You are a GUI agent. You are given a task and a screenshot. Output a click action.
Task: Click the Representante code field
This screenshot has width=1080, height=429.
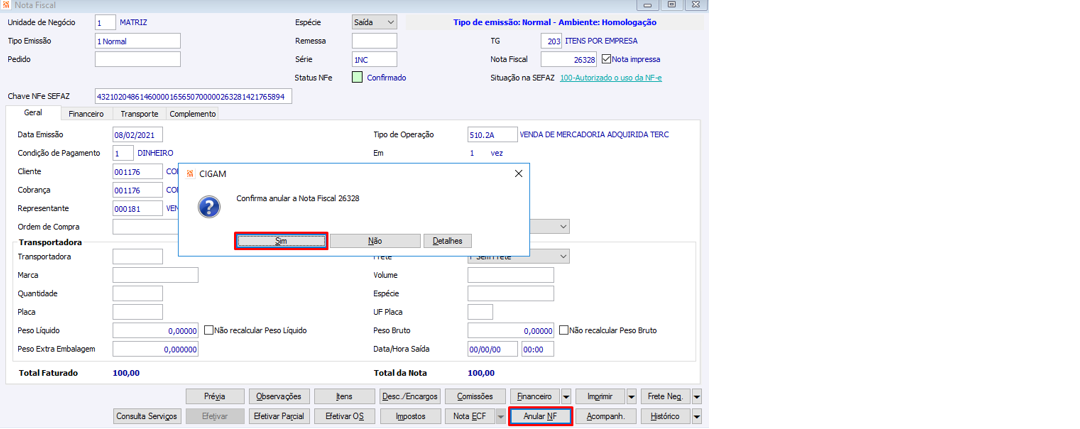tap(138, 209)
